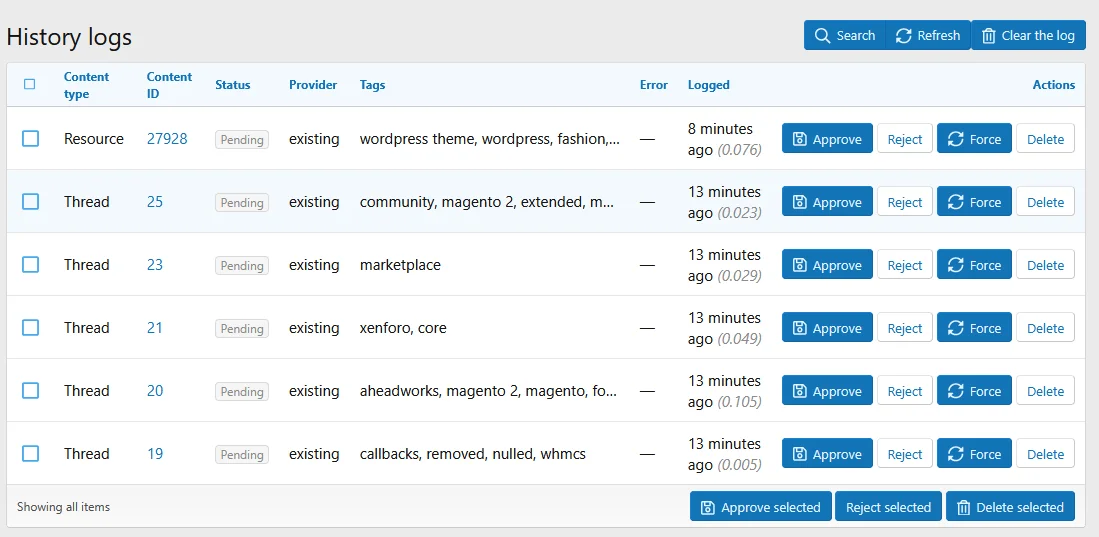Image resolution: width=1099 pixels, height=537 pixels.
Task: Click 'callbacks, removed, nulled, whmcs' tags cell
Action: pyautogui.click(x=472, y=454)
